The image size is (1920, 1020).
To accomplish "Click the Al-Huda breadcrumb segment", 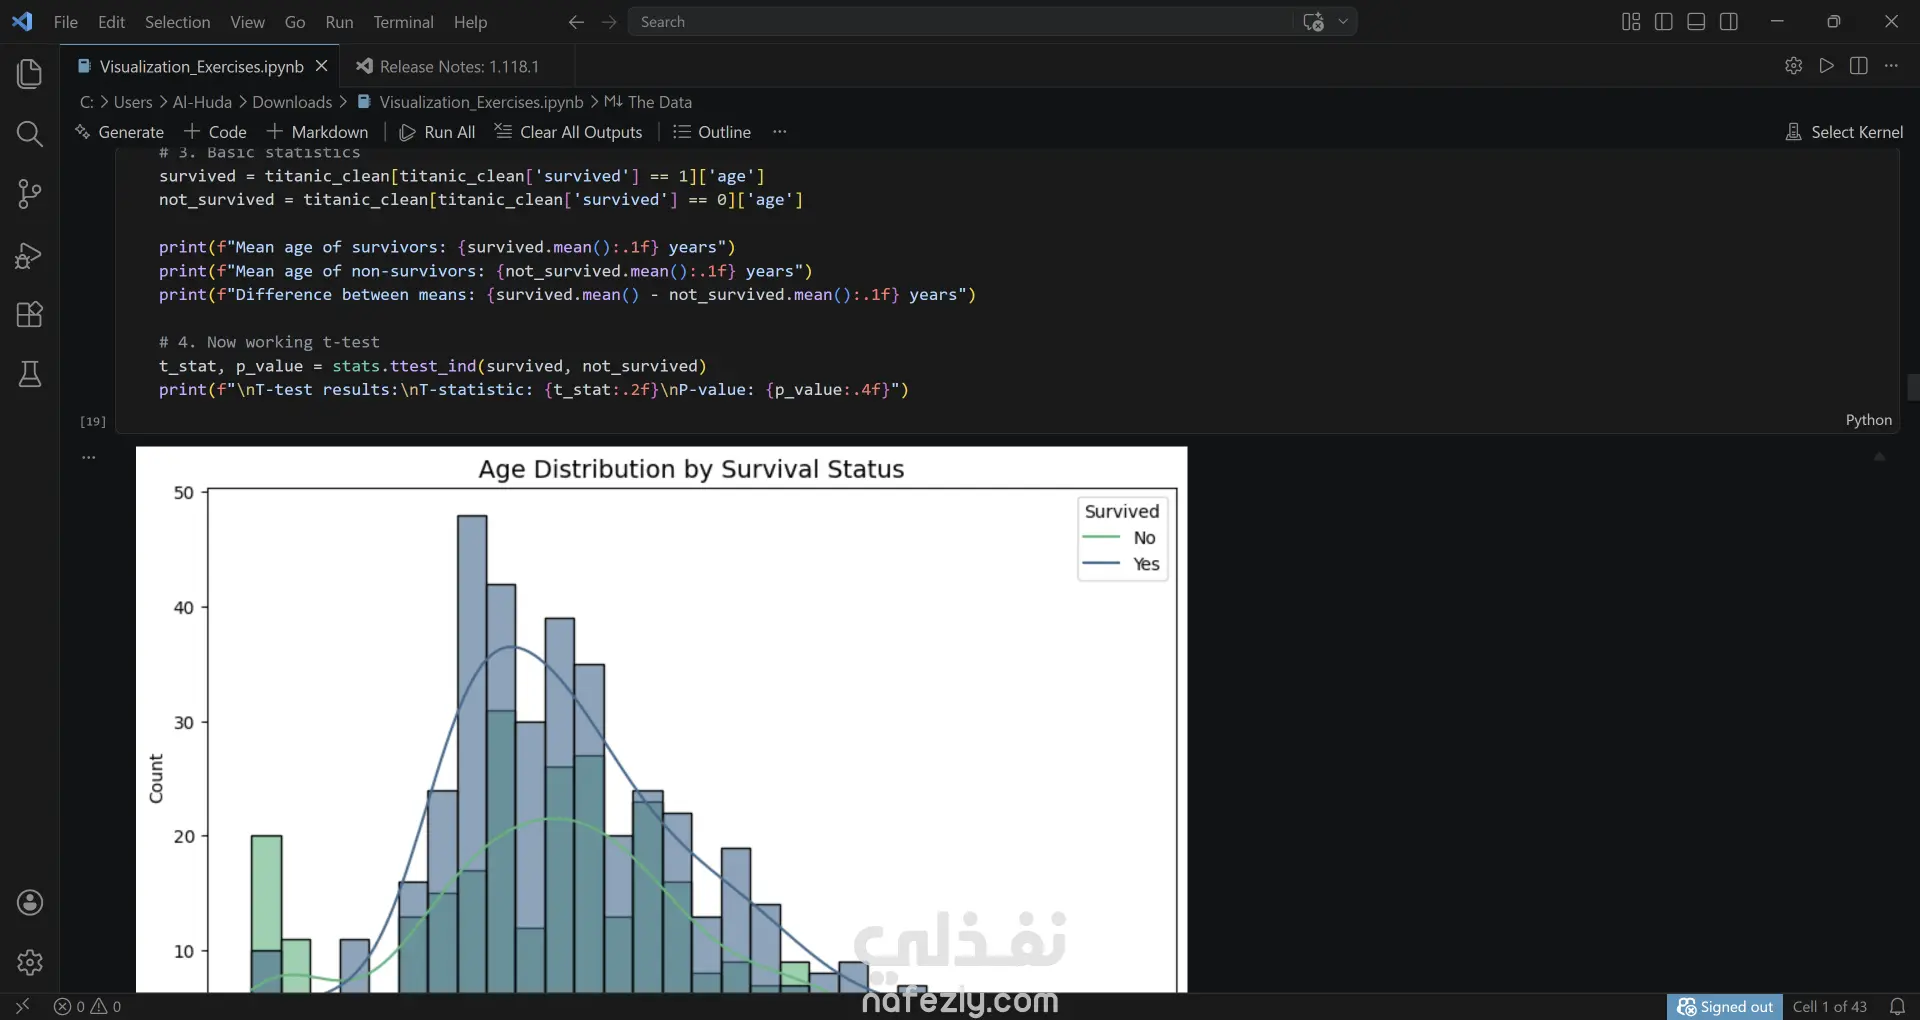I will pos(202,102).
